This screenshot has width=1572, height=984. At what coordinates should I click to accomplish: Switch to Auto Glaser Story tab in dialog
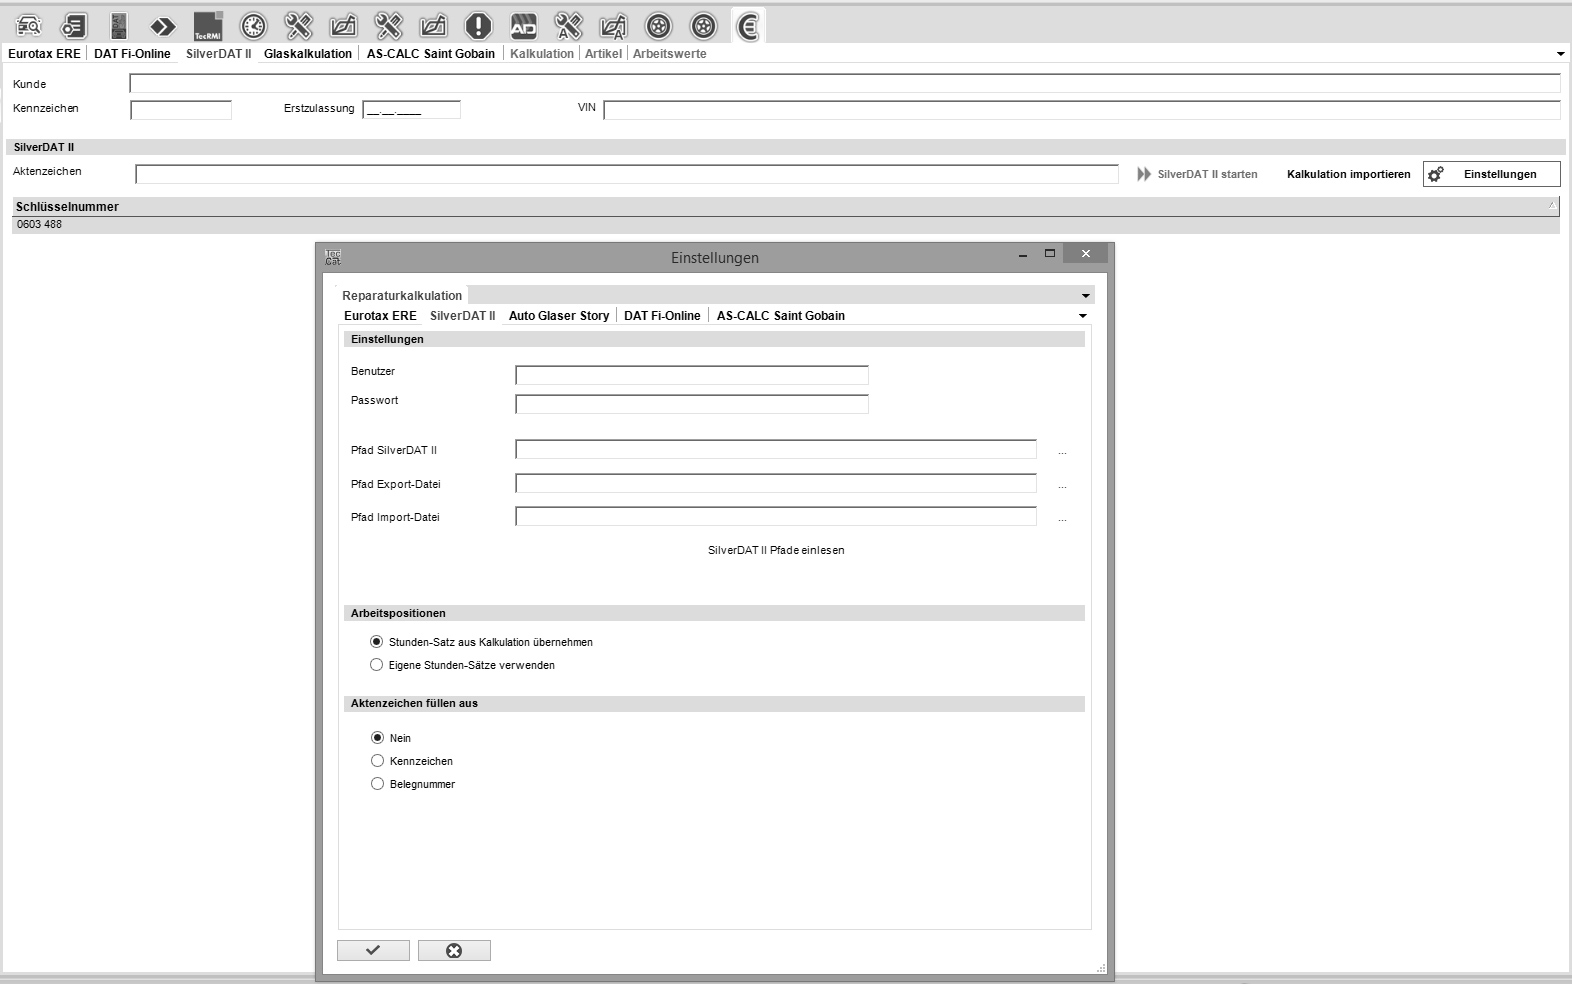[x=559, y=316]
